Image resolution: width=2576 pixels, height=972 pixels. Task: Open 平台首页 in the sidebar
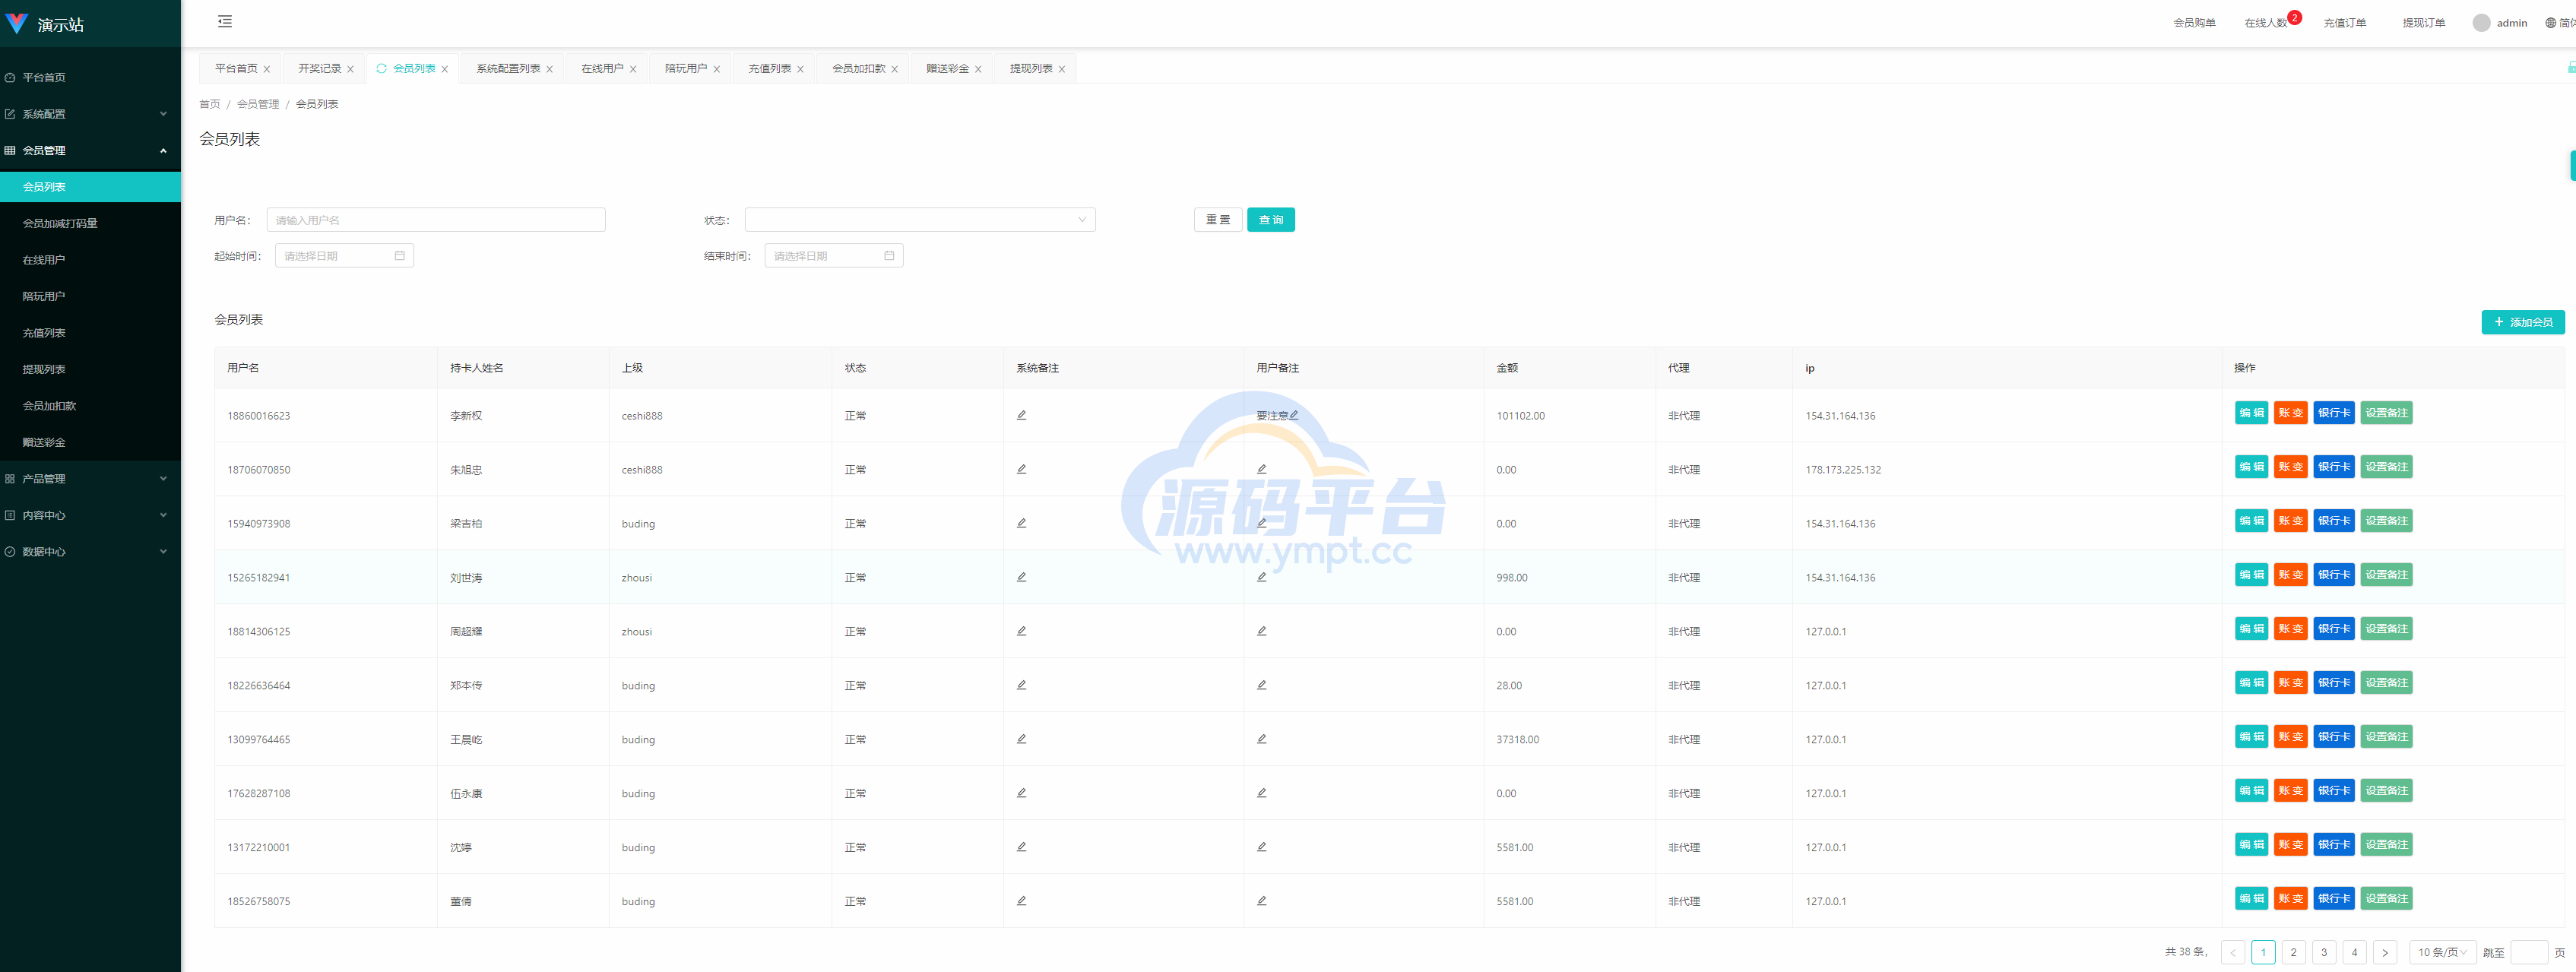90,77
